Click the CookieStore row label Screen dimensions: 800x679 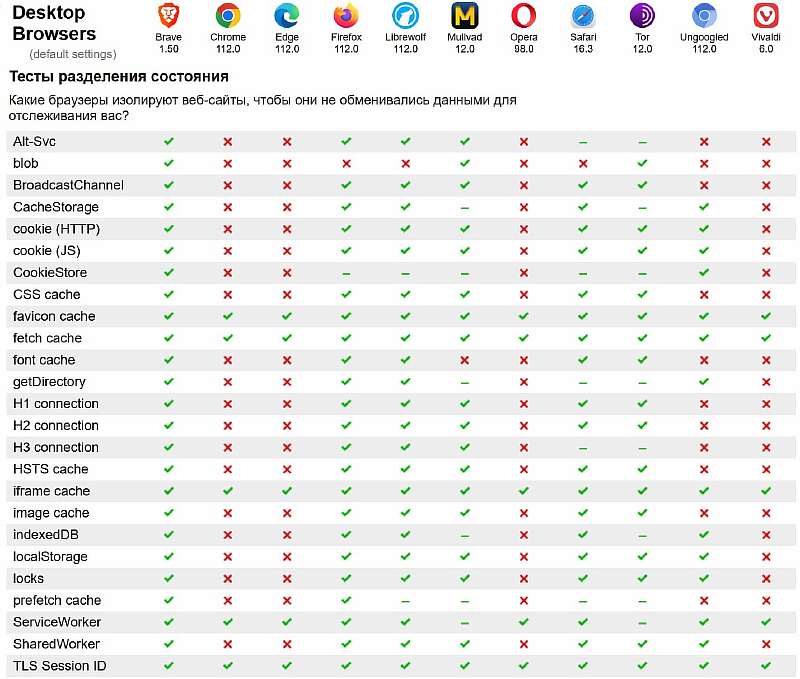(50, 273)
